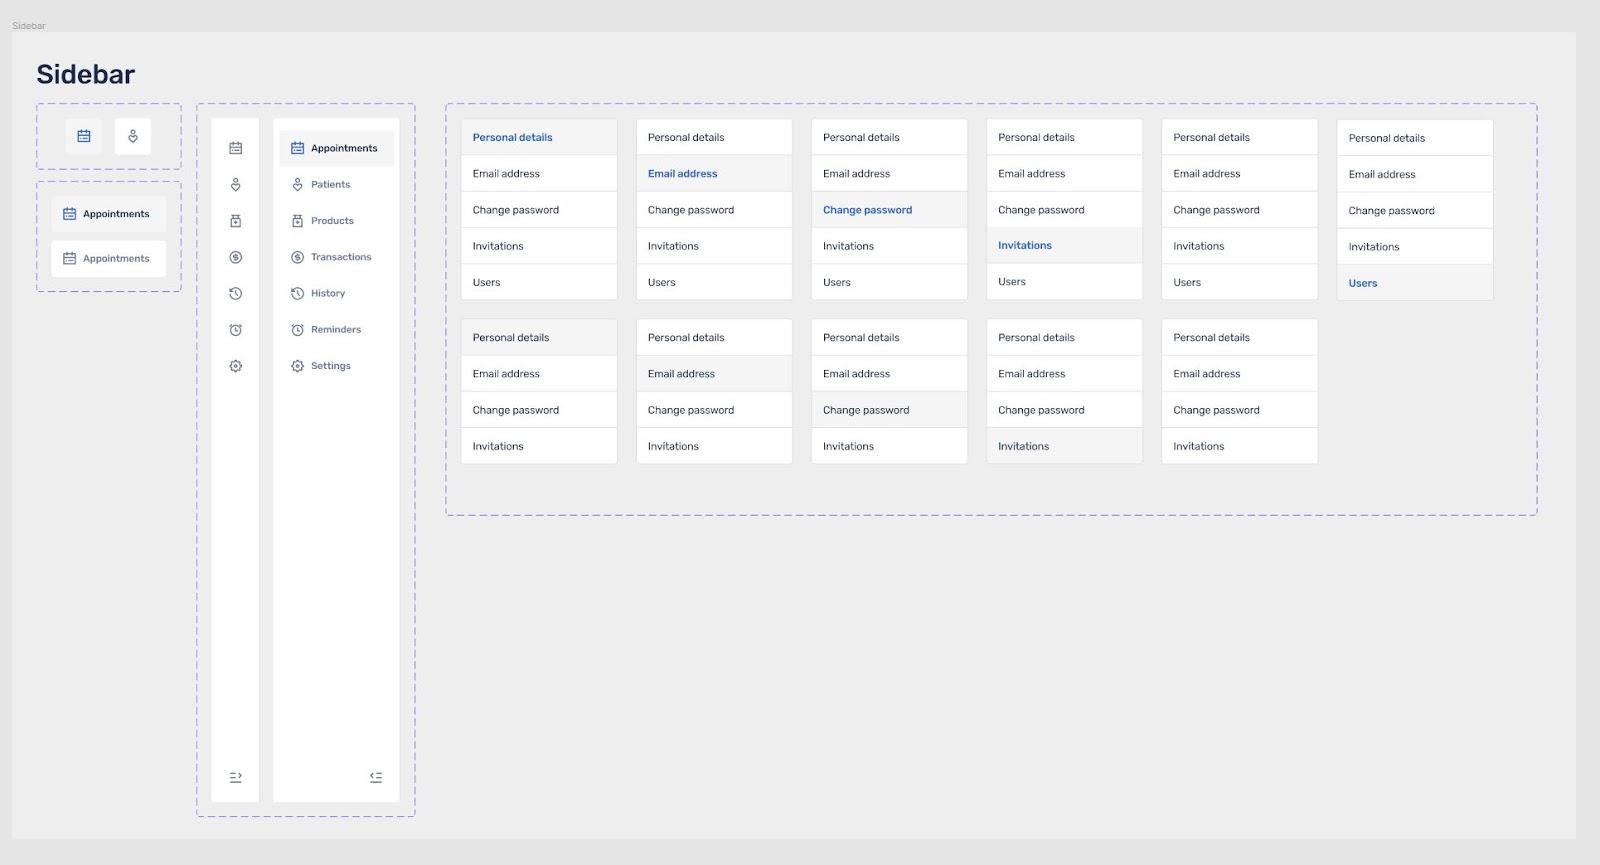The image size is (1600, 865).
Task: View History in the expanded sidebar
Action: pos(336,293)
